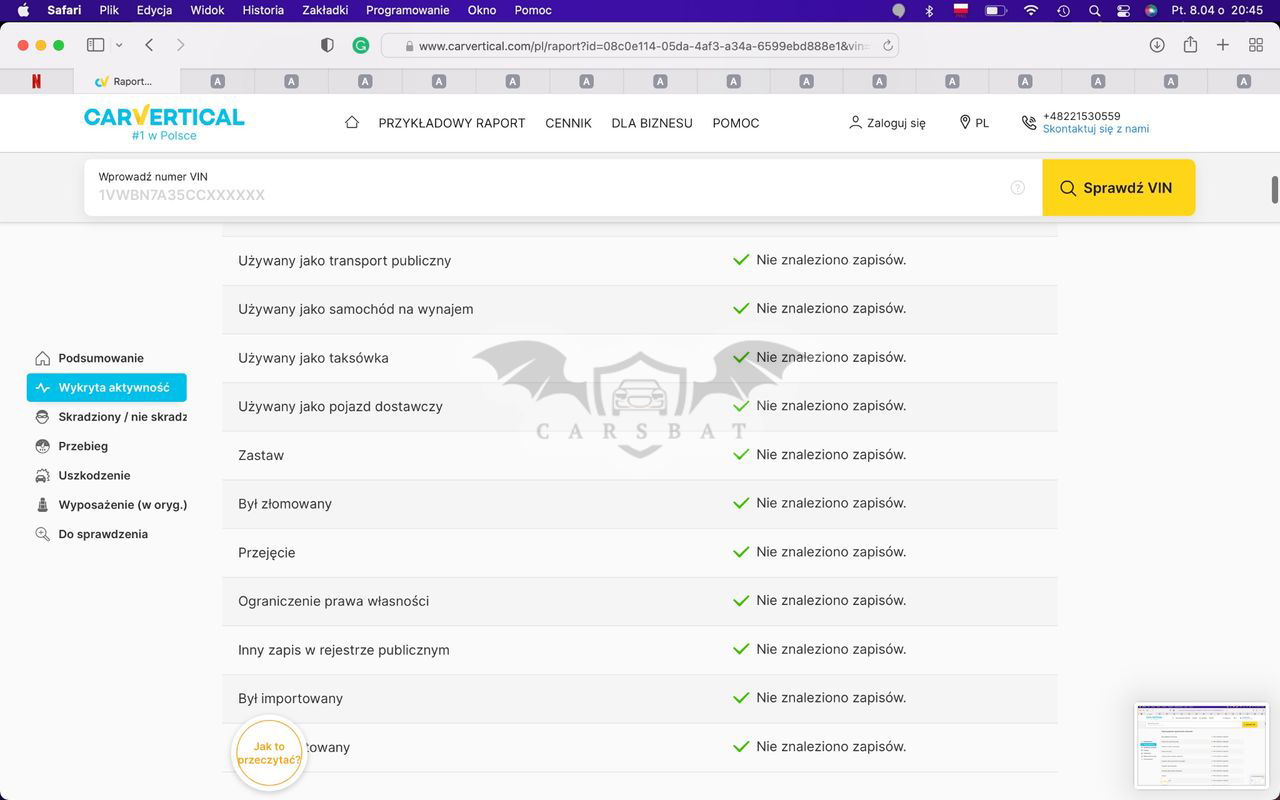
Task: Open the tab overview grid icon
Action: [x=1256, y=45]
